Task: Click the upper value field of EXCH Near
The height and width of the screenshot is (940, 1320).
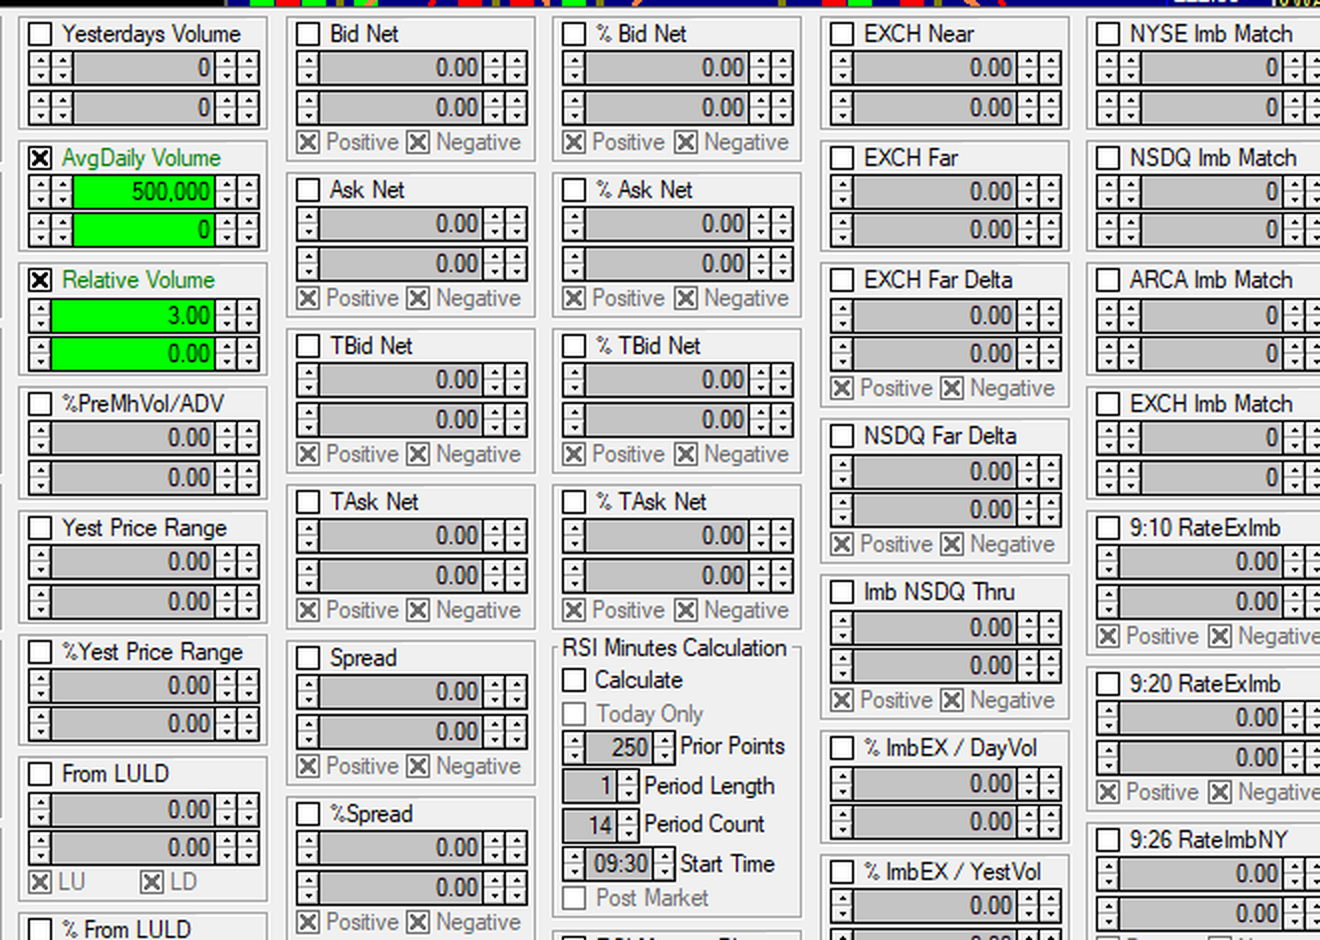Action: pos(934,68)
